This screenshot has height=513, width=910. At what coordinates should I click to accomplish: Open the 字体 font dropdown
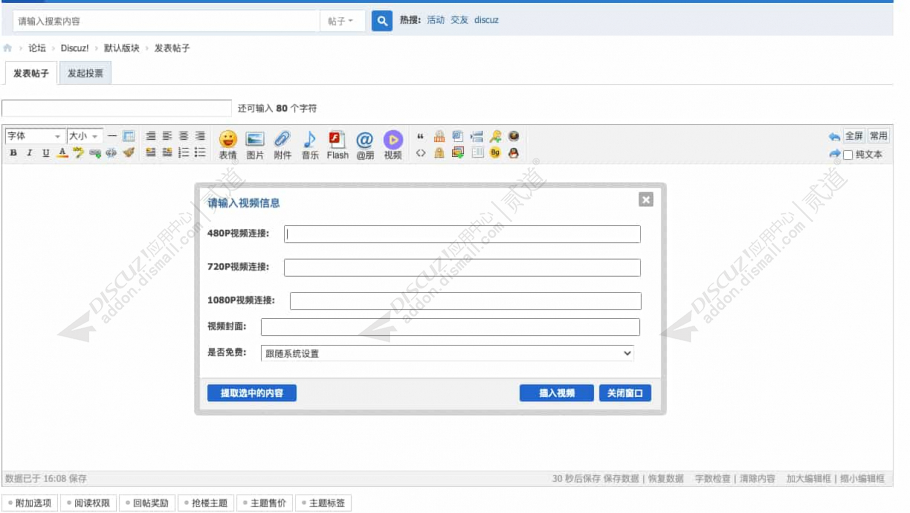click(34, 136)
